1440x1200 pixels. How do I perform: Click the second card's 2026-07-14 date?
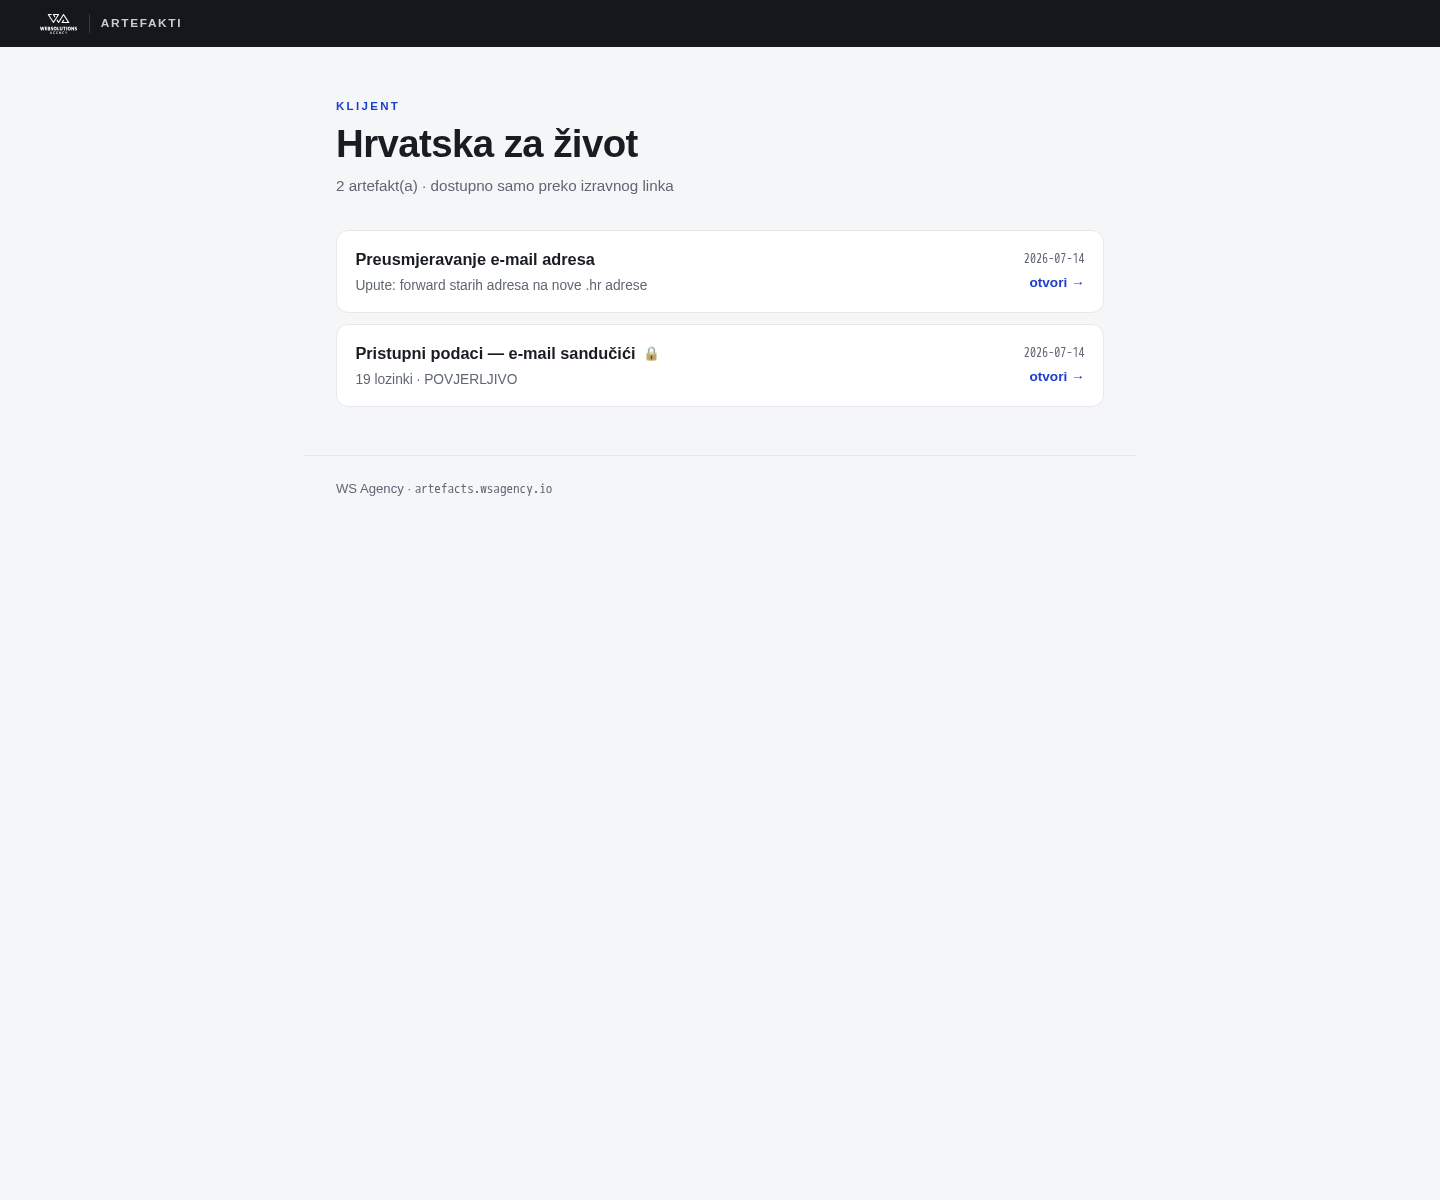click(1054, 353)
